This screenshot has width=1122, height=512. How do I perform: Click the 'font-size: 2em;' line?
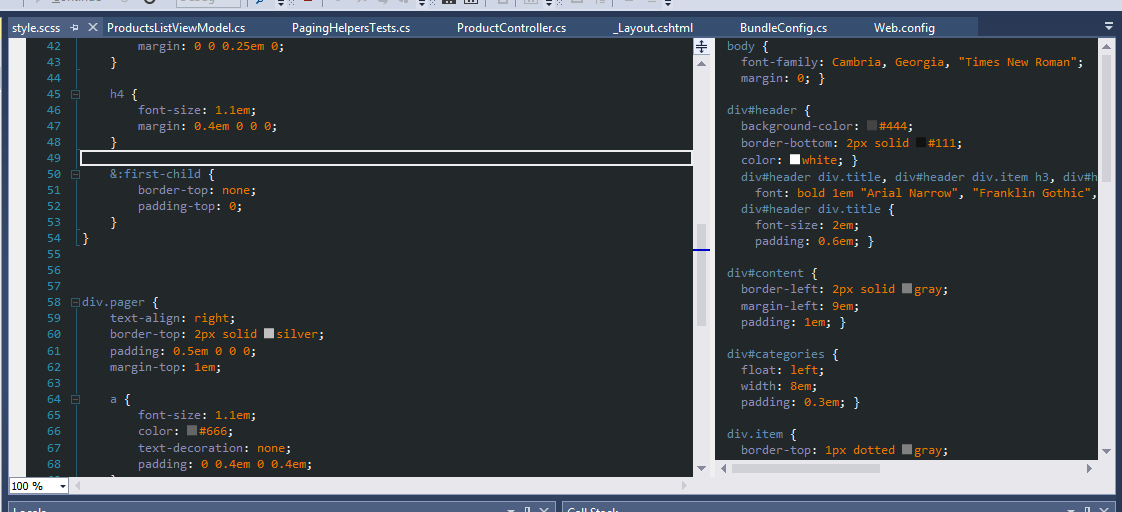click(807, 225)
